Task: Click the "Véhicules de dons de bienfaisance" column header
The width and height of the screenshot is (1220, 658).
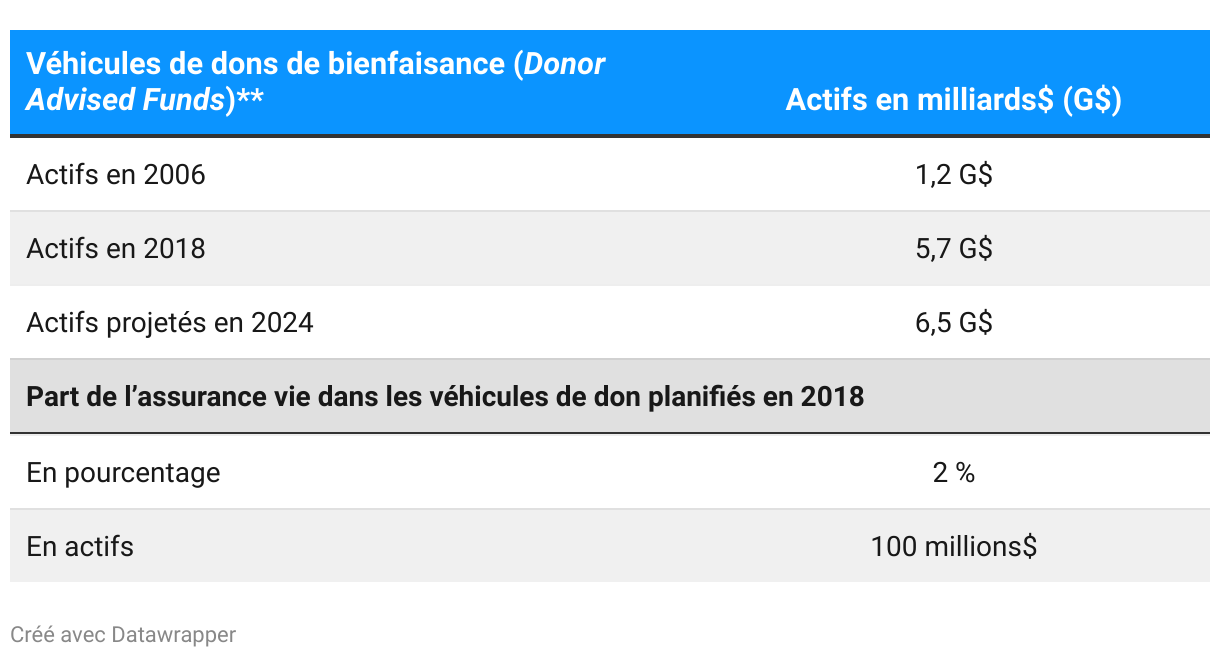Action: pyautogui.click(x=270, y=64)
